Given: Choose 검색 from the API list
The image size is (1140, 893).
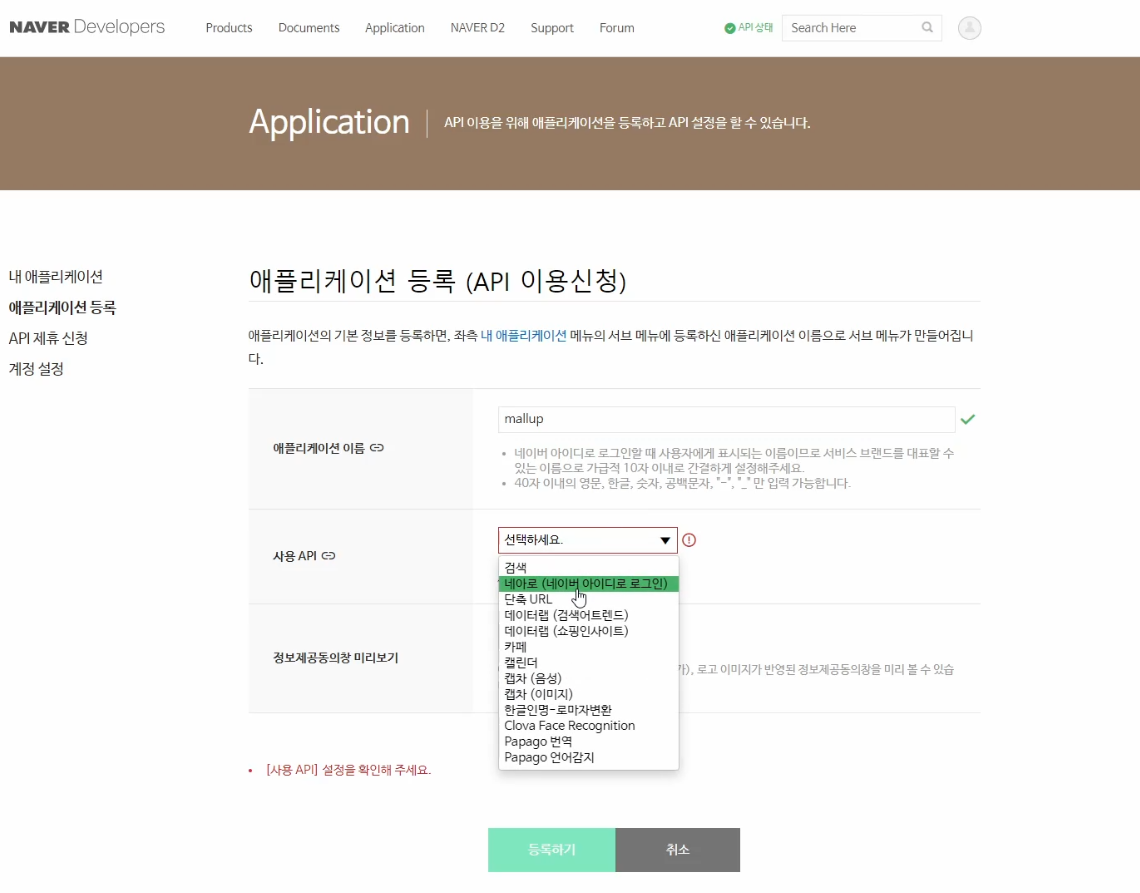Looking at the screenshot, I should (x=588, y=567).
